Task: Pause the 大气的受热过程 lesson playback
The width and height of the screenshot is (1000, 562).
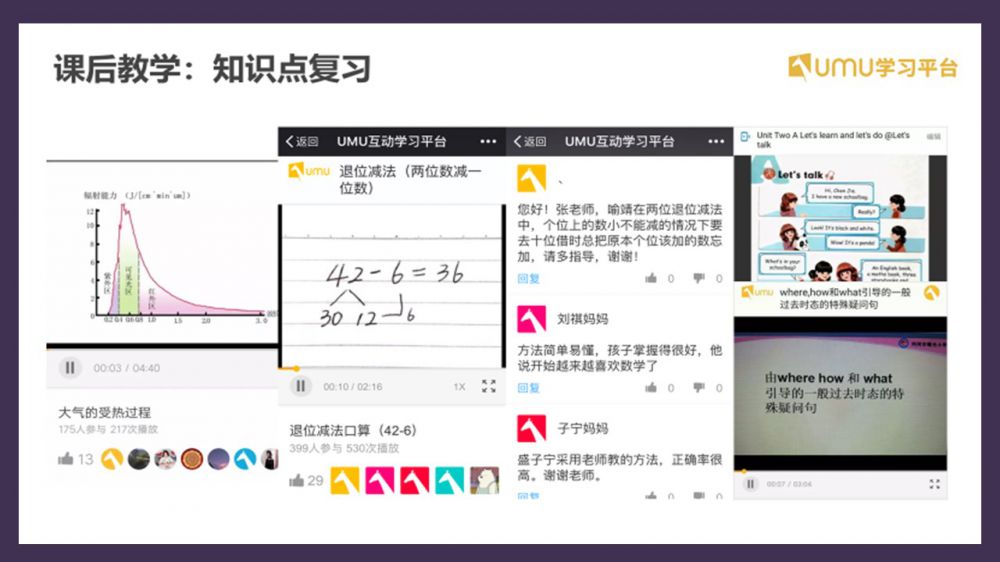Action: click(70, 368)
